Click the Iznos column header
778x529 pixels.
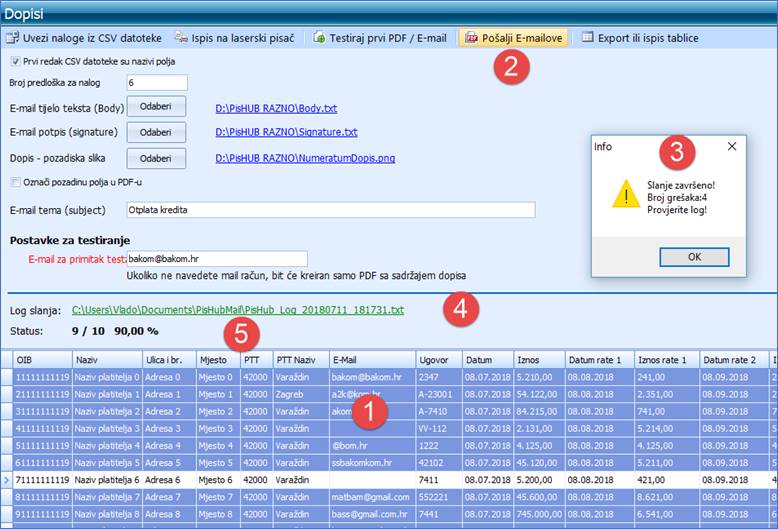coord(539,360)
